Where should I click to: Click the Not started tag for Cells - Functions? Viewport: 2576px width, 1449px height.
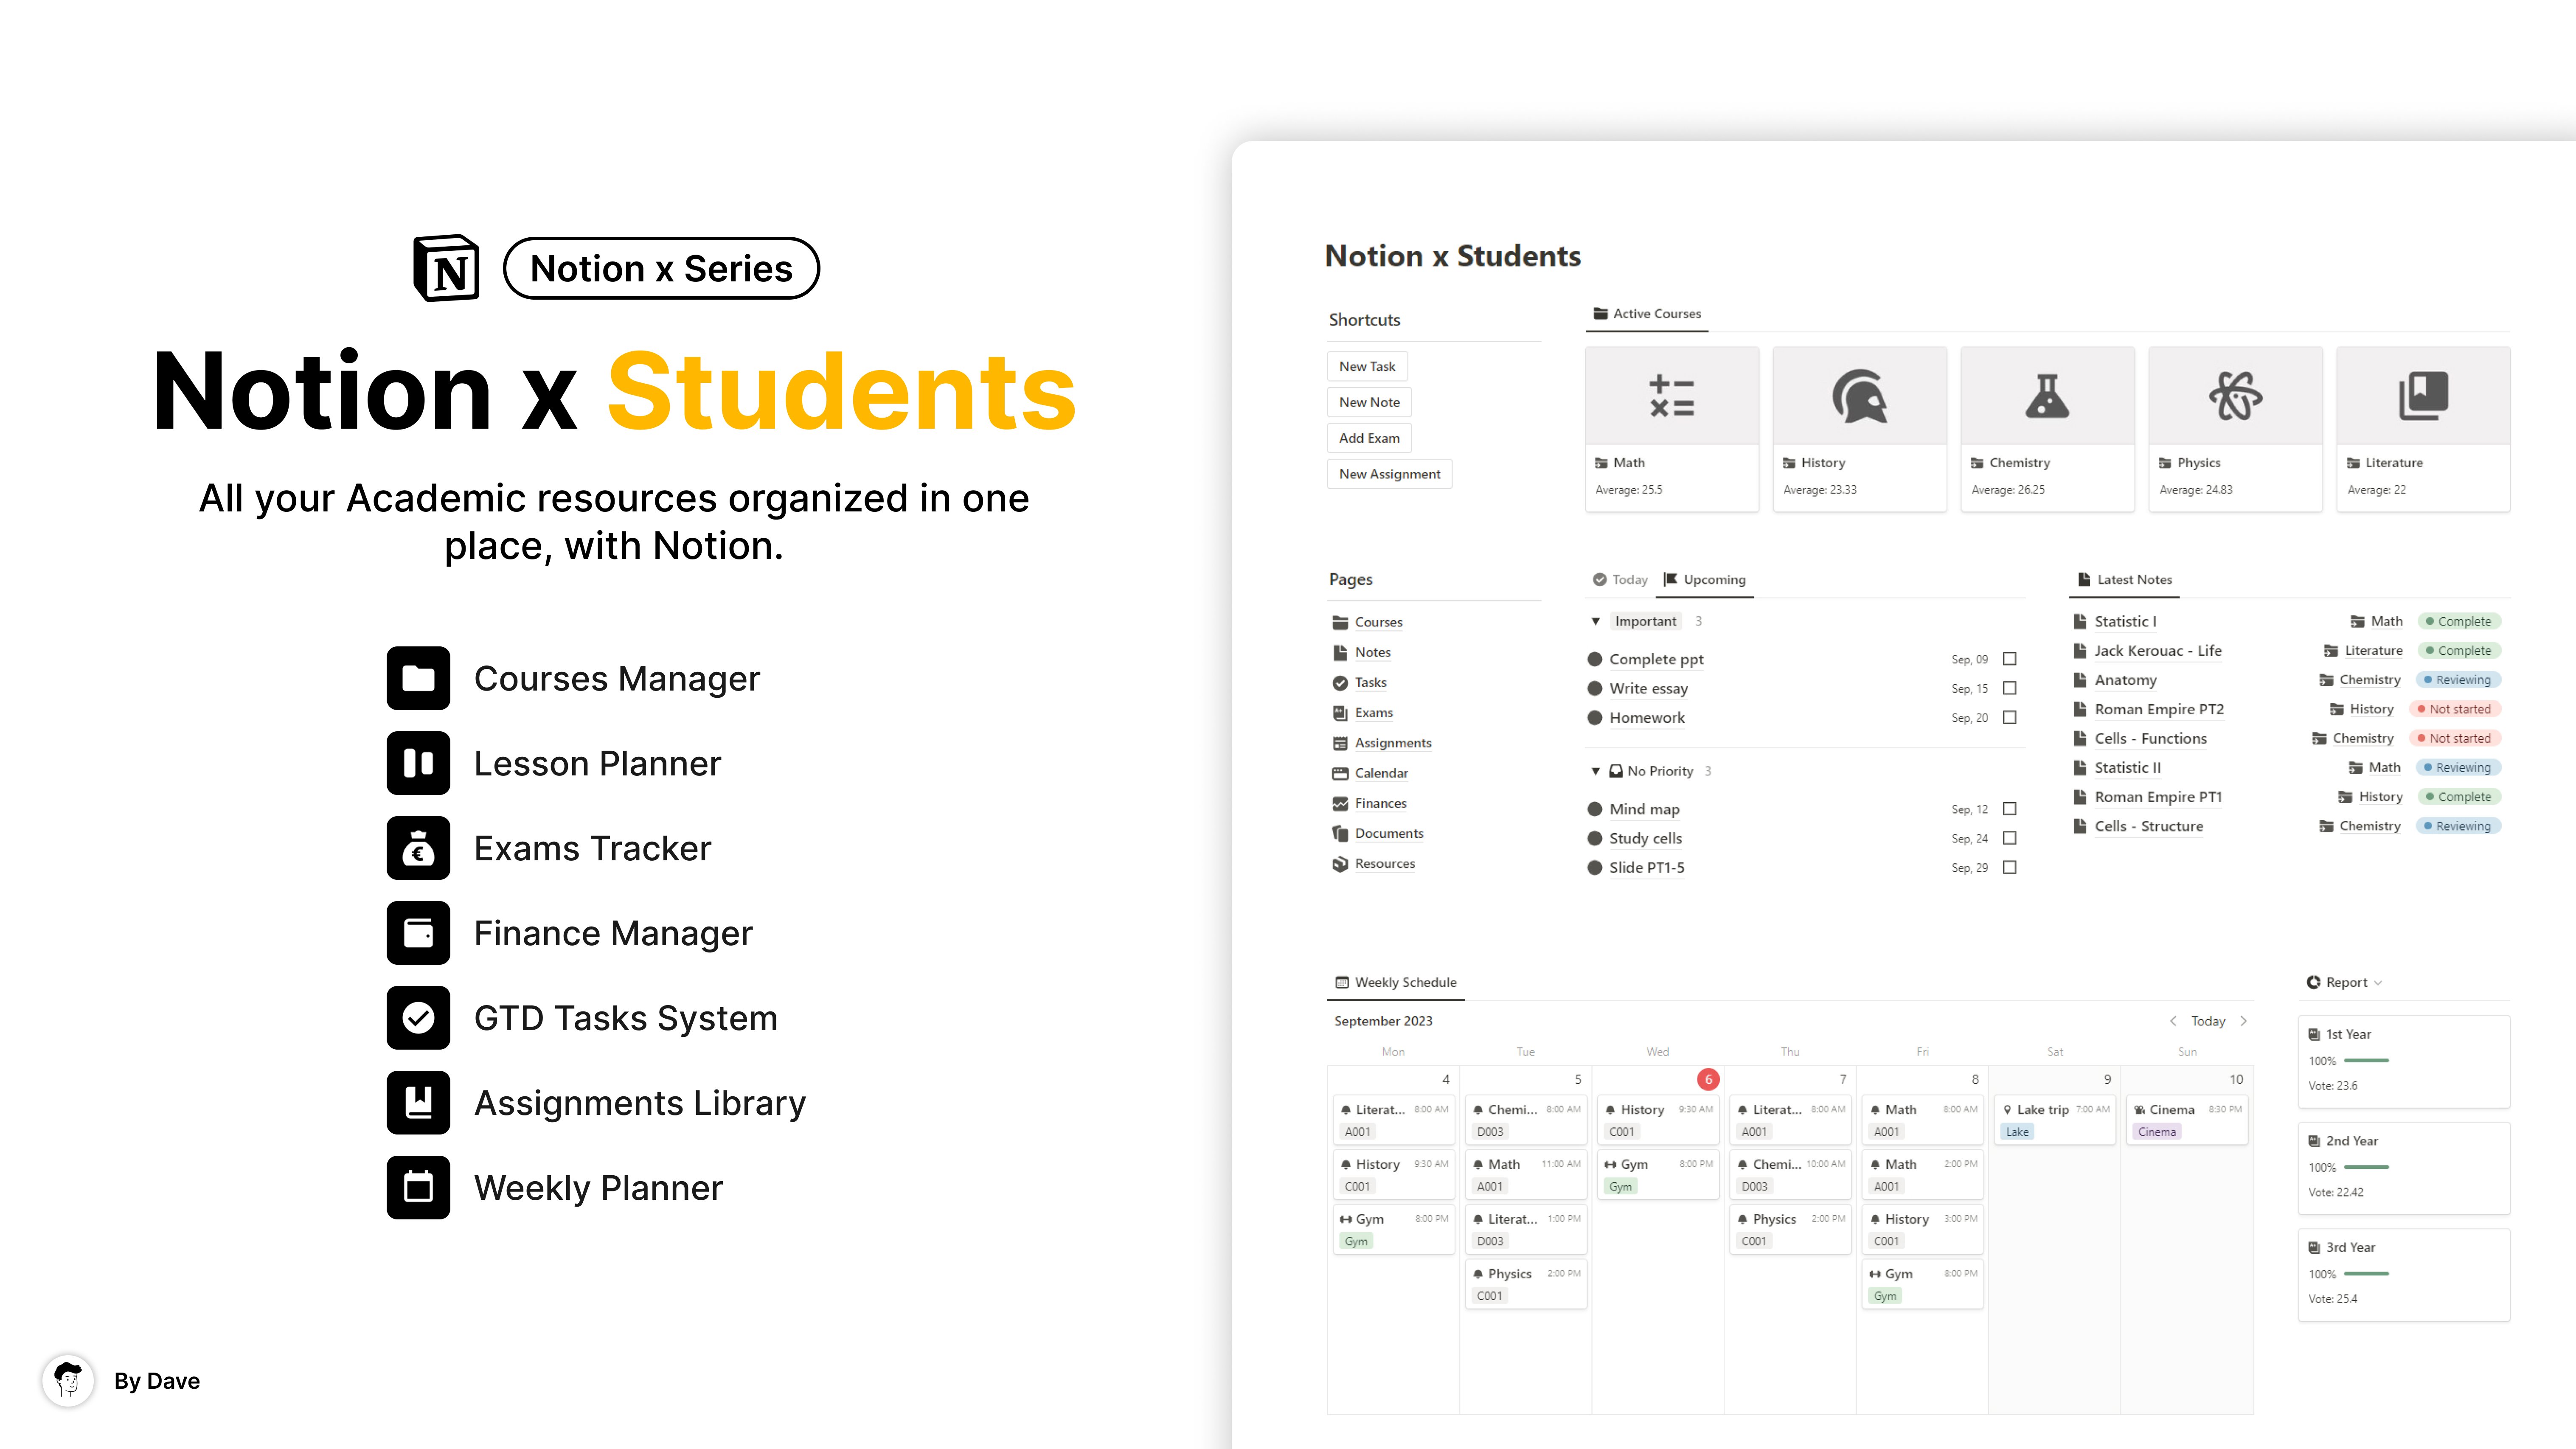(x=2454, y=738)
